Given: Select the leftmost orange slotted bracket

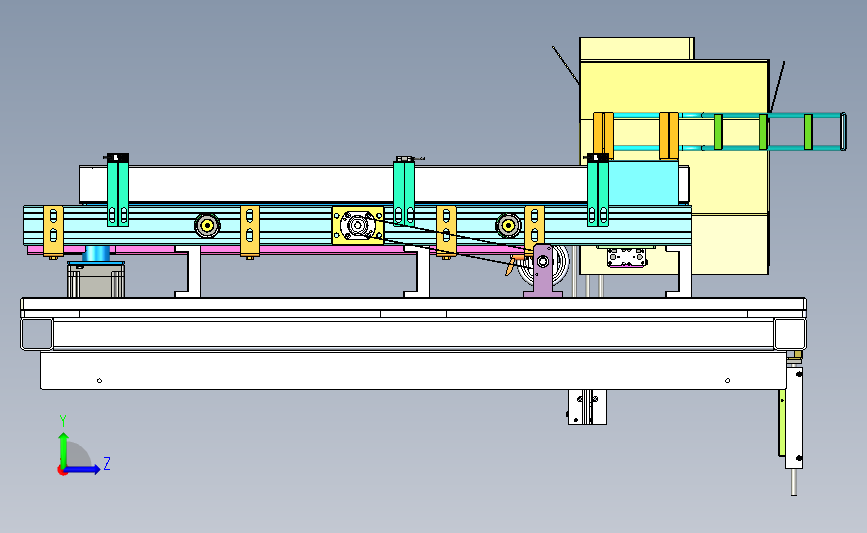Looking at the screenshot, I should 53,232.
